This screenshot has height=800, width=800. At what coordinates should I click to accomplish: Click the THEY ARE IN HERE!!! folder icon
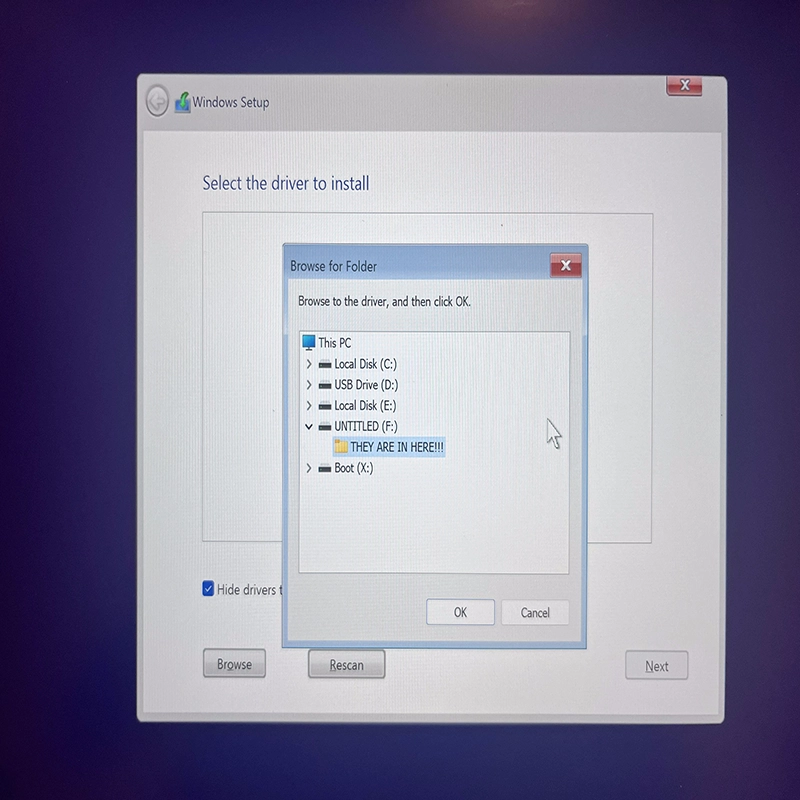point(341,447)
